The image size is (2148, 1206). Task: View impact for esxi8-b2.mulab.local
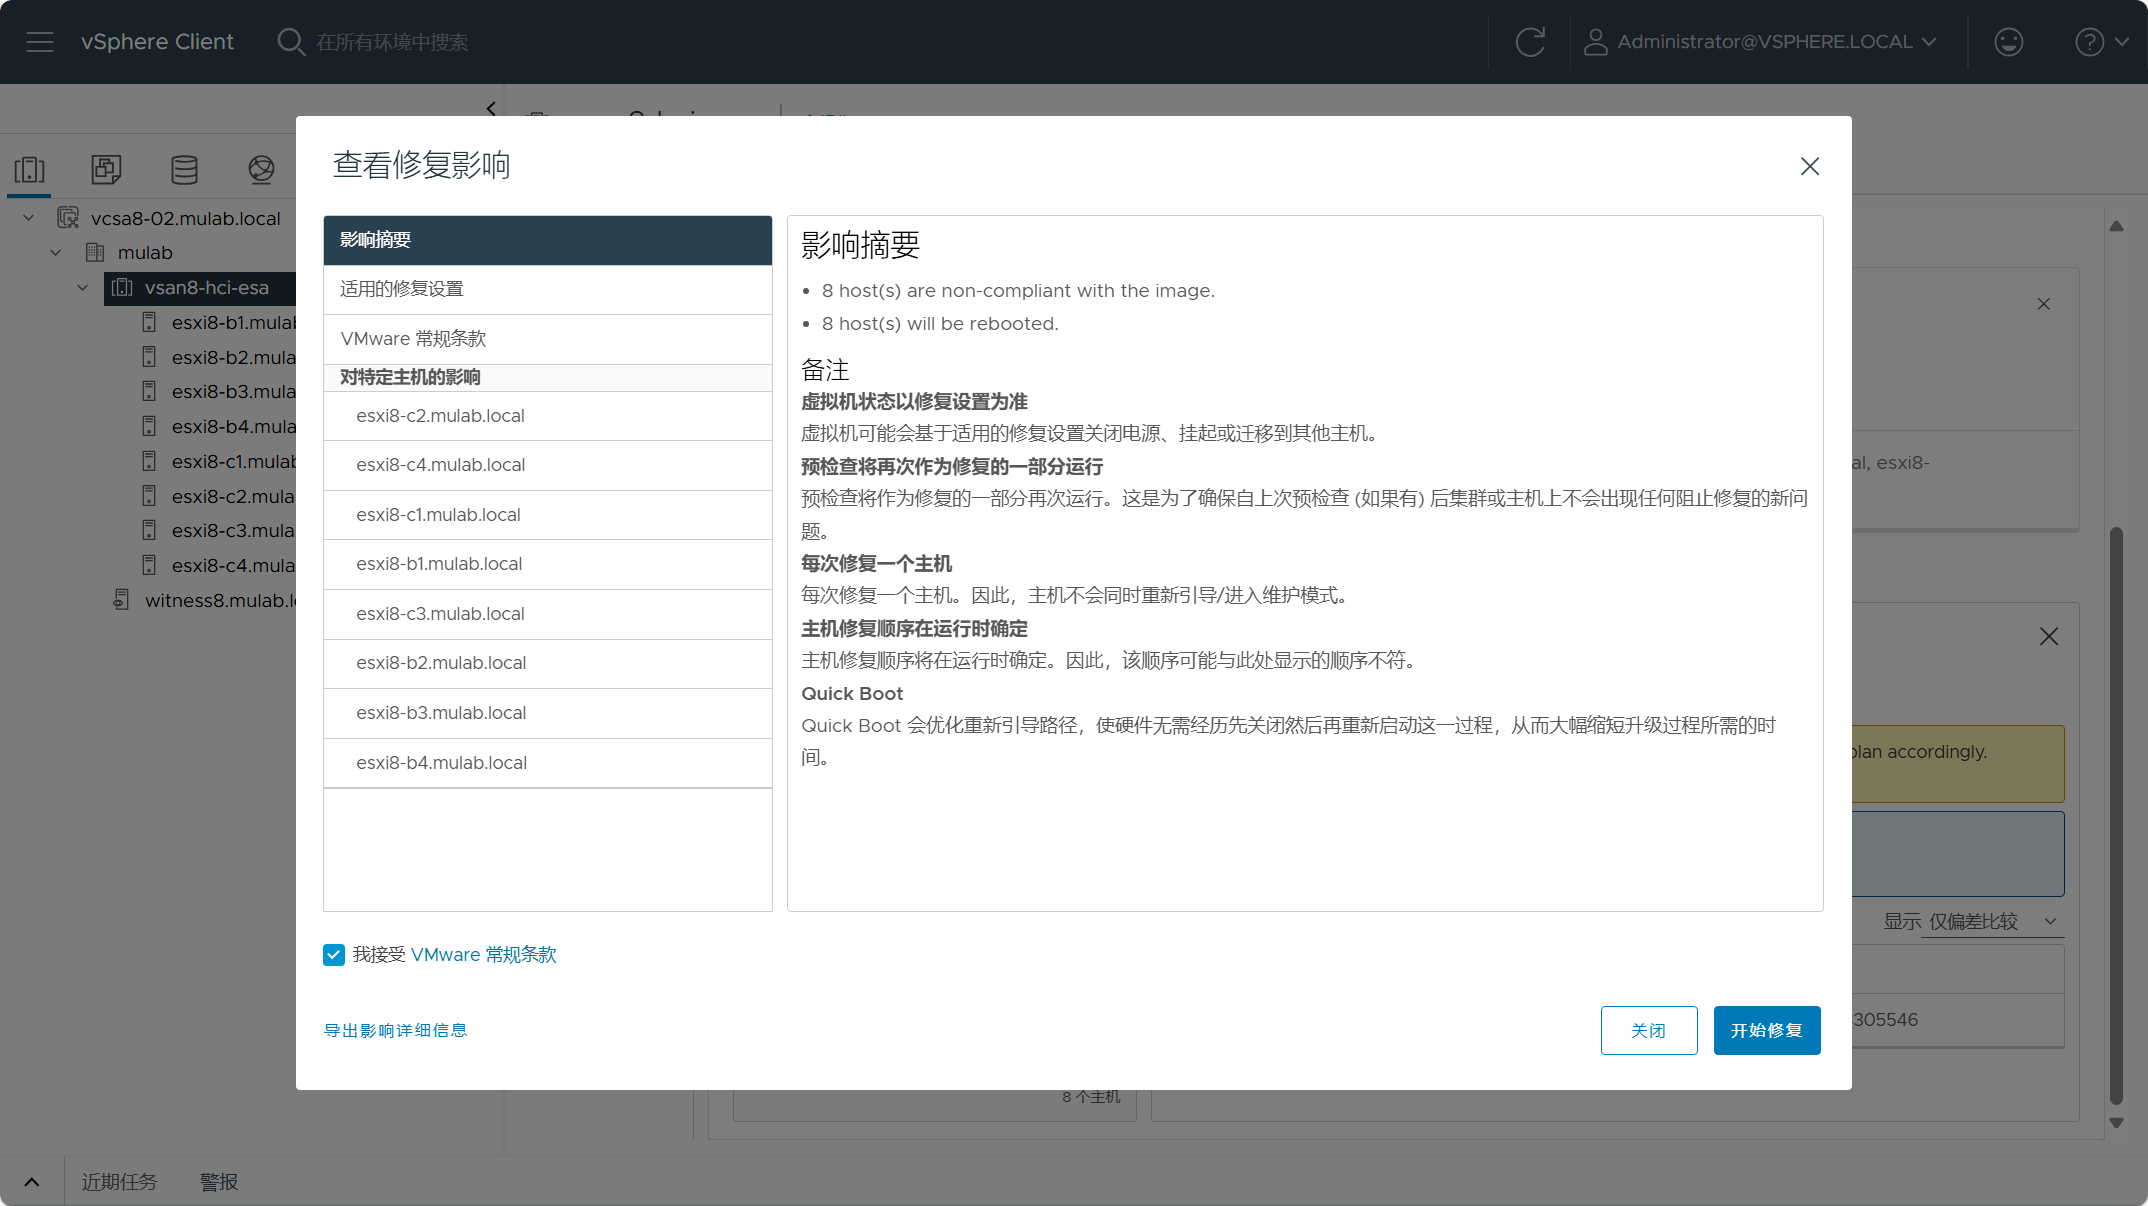click(x=548, y=663)
